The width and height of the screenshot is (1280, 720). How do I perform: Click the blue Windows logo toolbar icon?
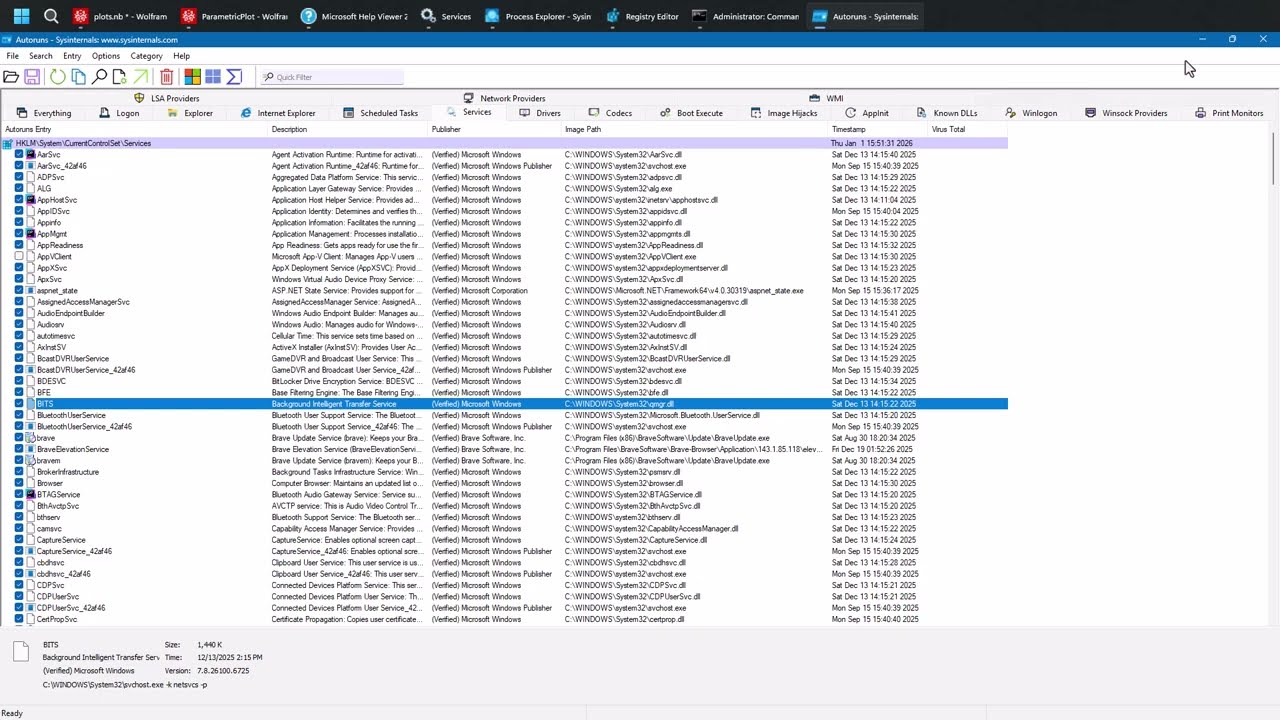213,77
